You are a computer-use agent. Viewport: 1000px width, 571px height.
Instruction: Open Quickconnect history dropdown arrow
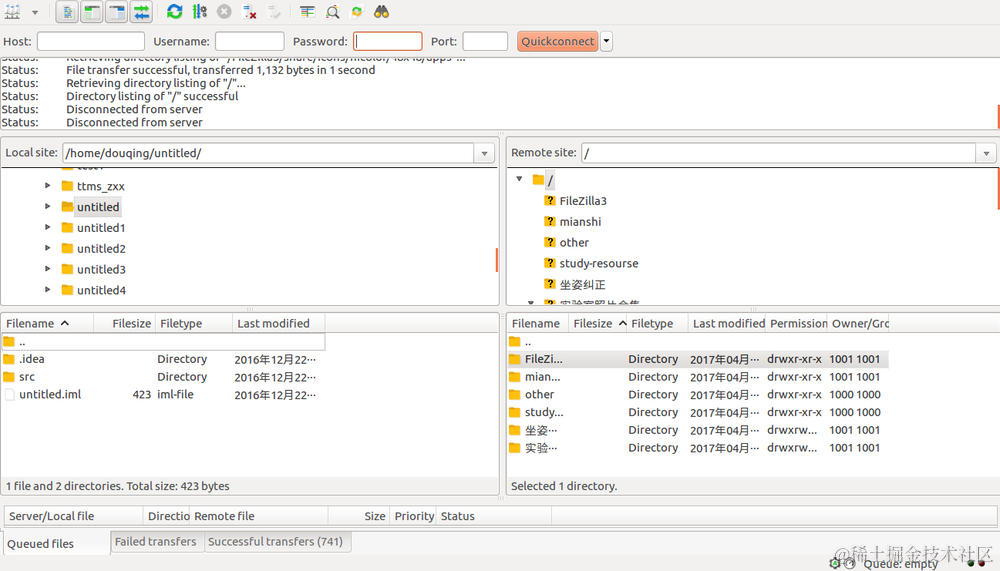[x=606, y=41]
